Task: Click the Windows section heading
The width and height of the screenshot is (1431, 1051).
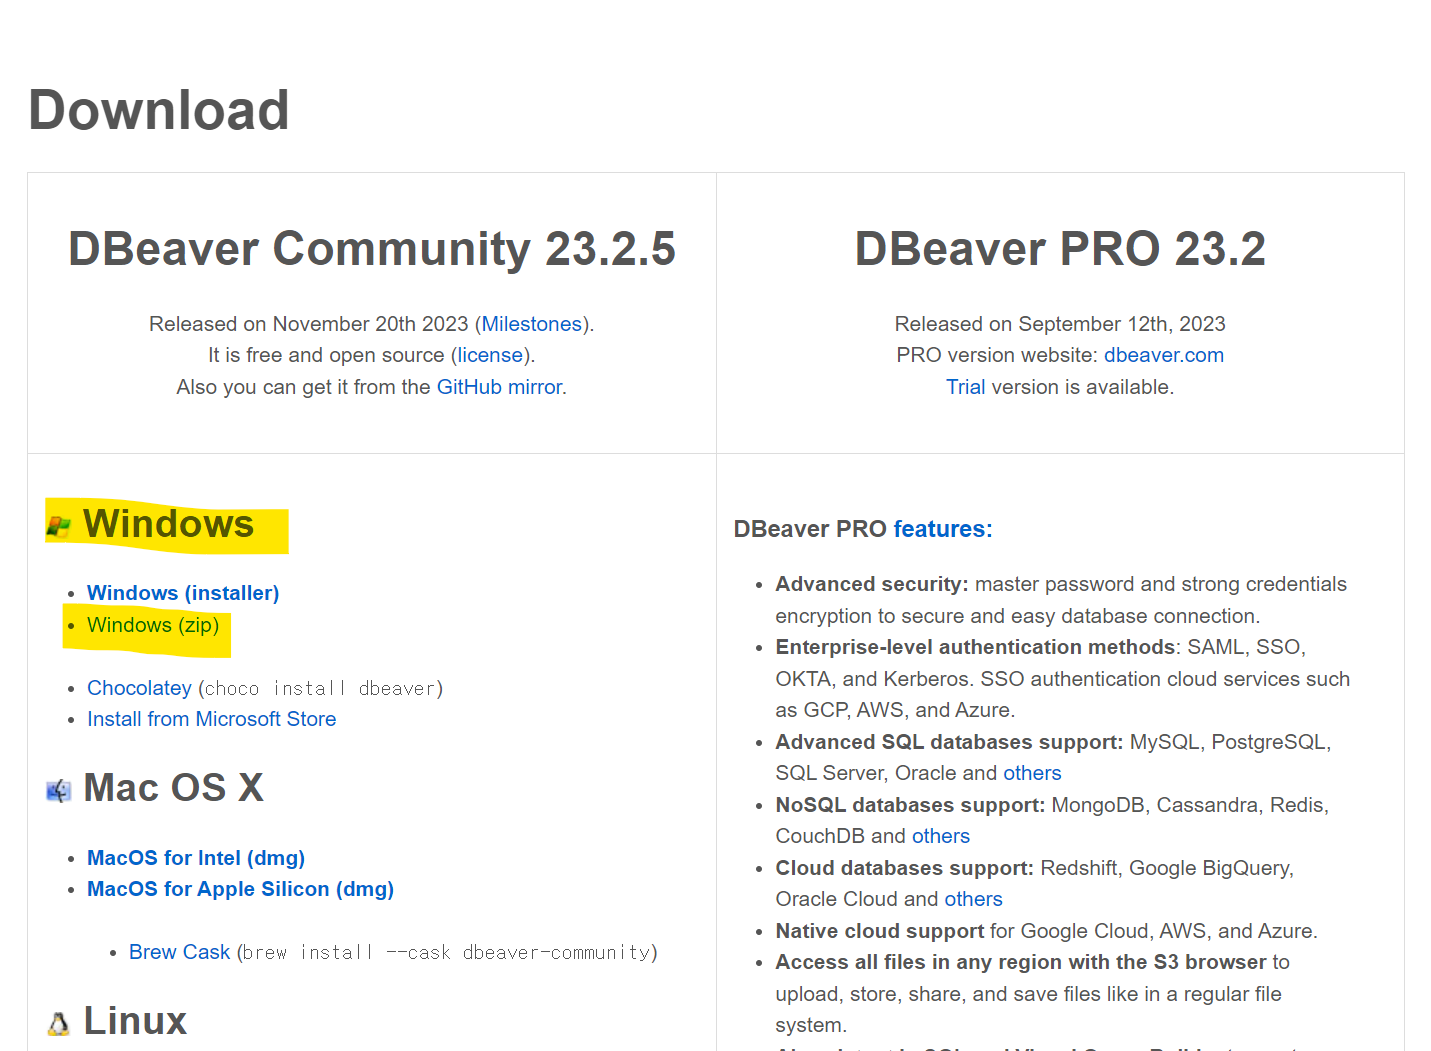Action: coord(168,525)
